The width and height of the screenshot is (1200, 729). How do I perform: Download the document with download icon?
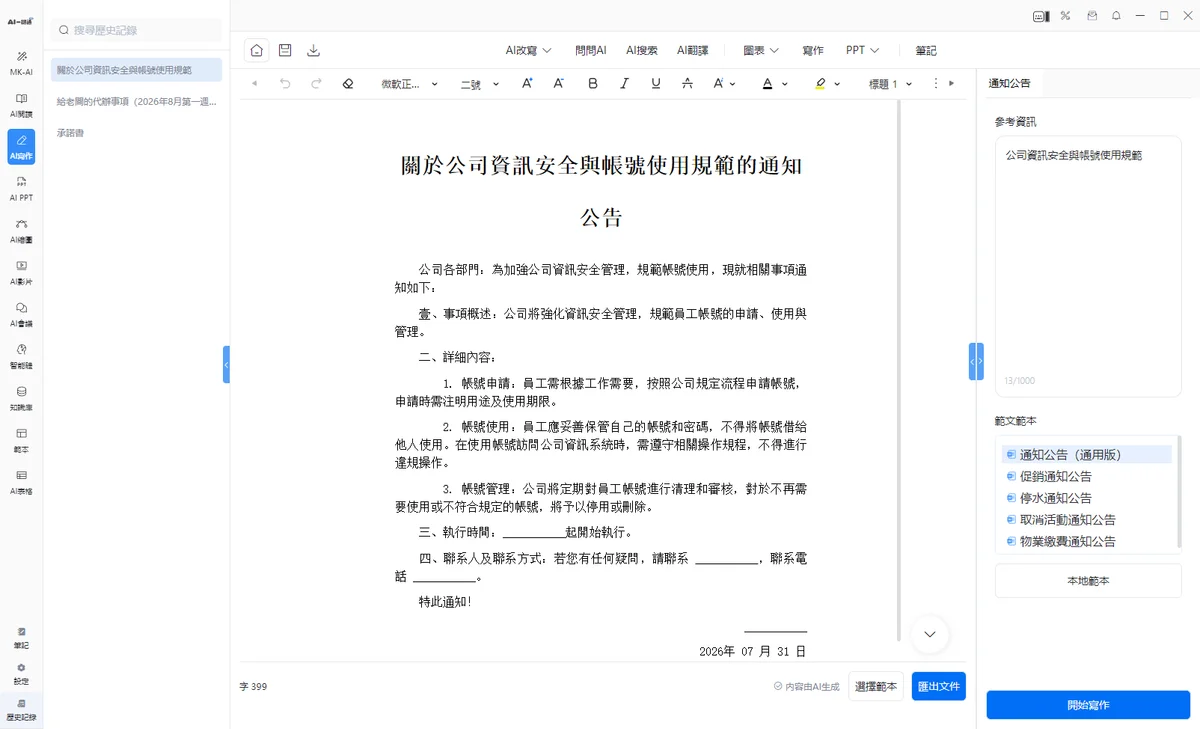314,50
